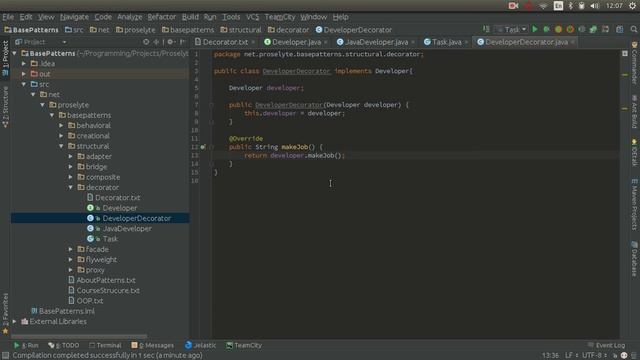This screenshot has height=360, width=640.
Task: Expand External Libraries node
Action: [x=15, y=321]
